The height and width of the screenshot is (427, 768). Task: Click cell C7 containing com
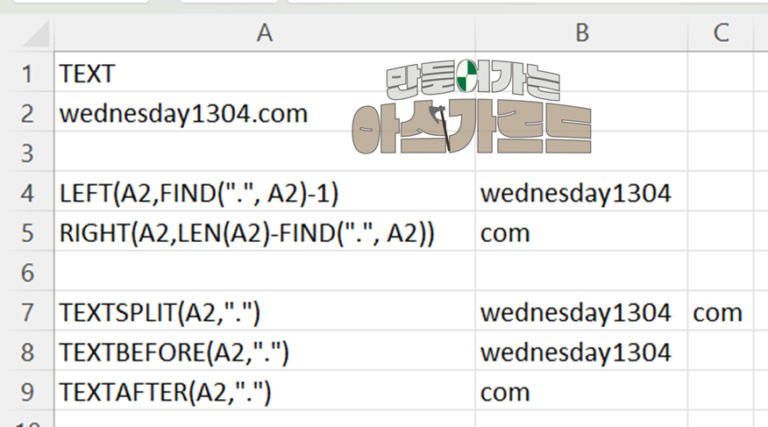tap(720, 312)
